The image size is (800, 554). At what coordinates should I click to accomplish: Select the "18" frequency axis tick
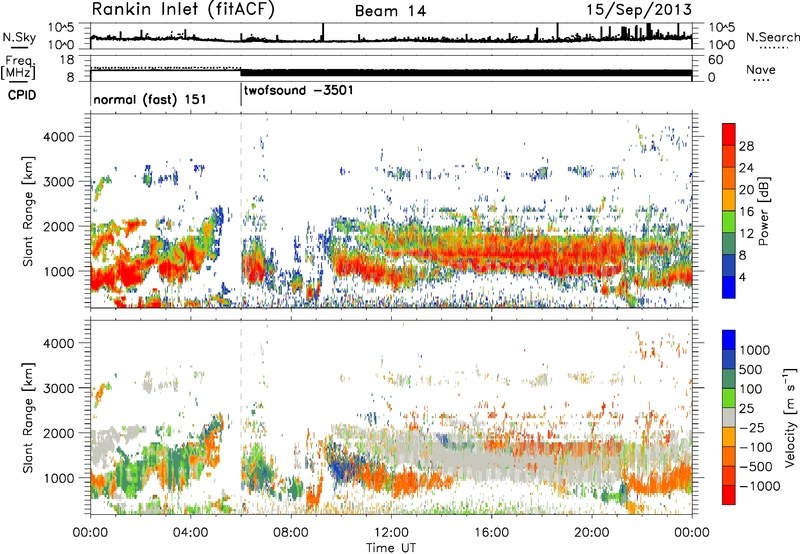(x=67, y=60)
